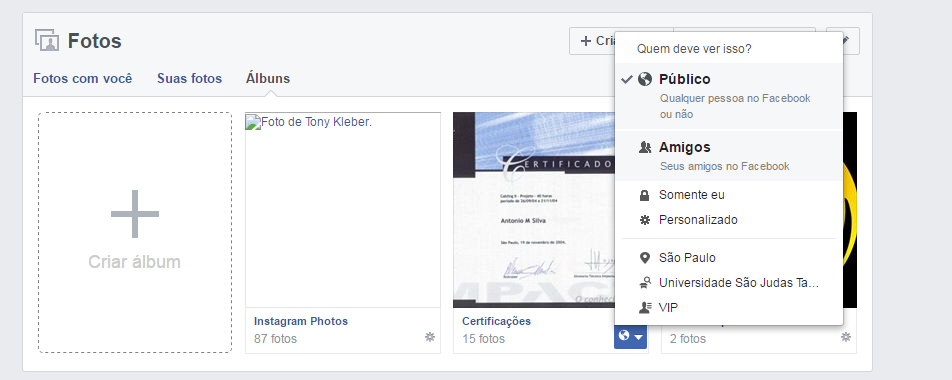Switch to the Suas fotos tab

(x=189, y=78)
